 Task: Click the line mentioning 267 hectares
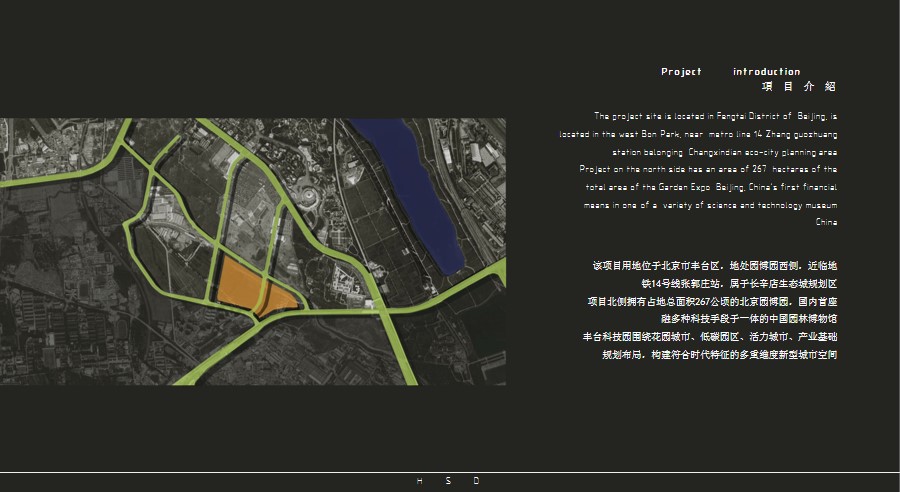[x=708, y=169]
